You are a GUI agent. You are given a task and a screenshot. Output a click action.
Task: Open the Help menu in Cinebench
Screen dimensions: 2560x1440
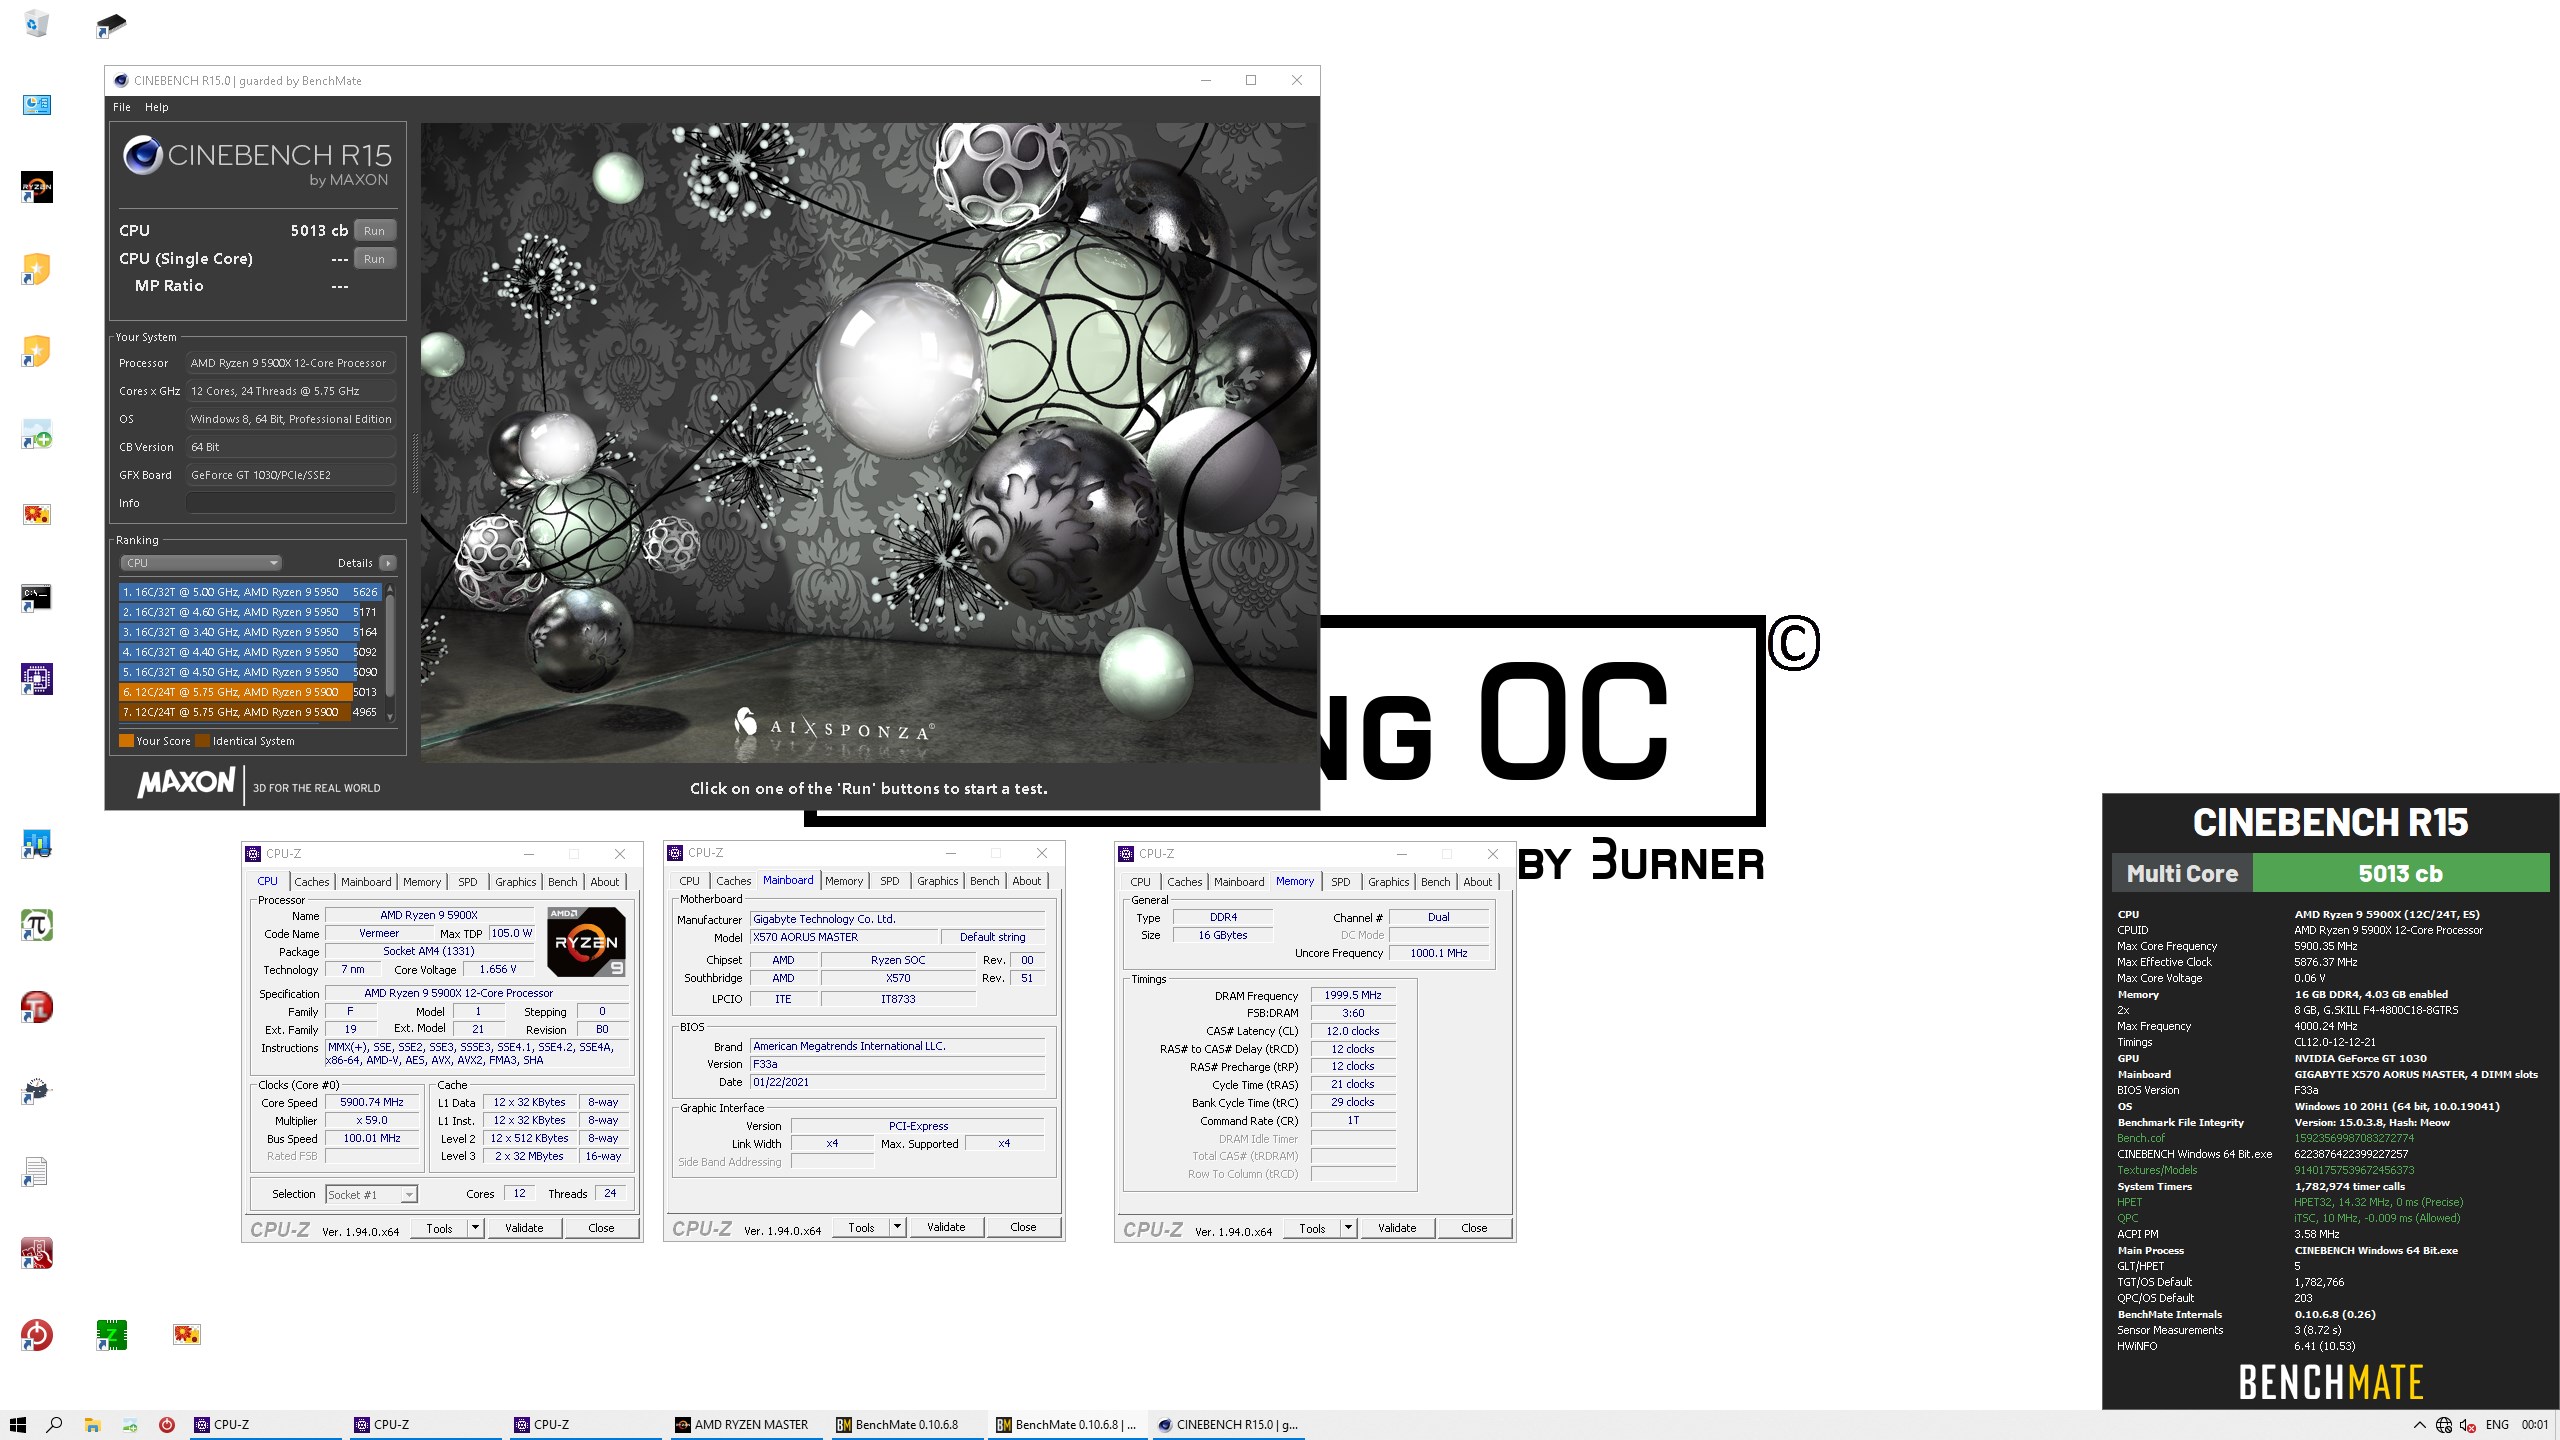[x=157, y=107]
